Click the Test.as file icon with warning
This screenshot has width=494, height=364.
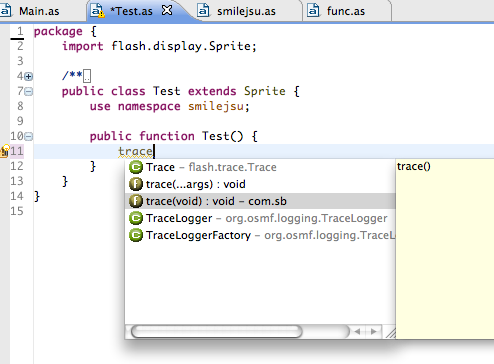[97, 11]
